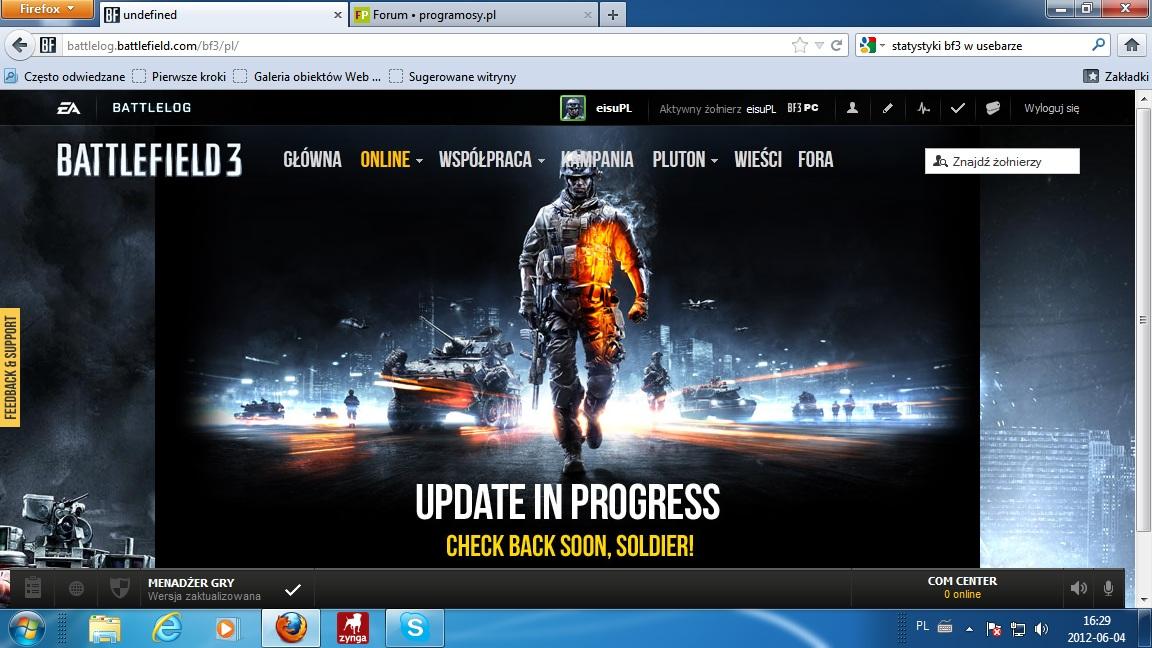
Task: Click the Battlefield 3 logo
Action: point(149,159)
